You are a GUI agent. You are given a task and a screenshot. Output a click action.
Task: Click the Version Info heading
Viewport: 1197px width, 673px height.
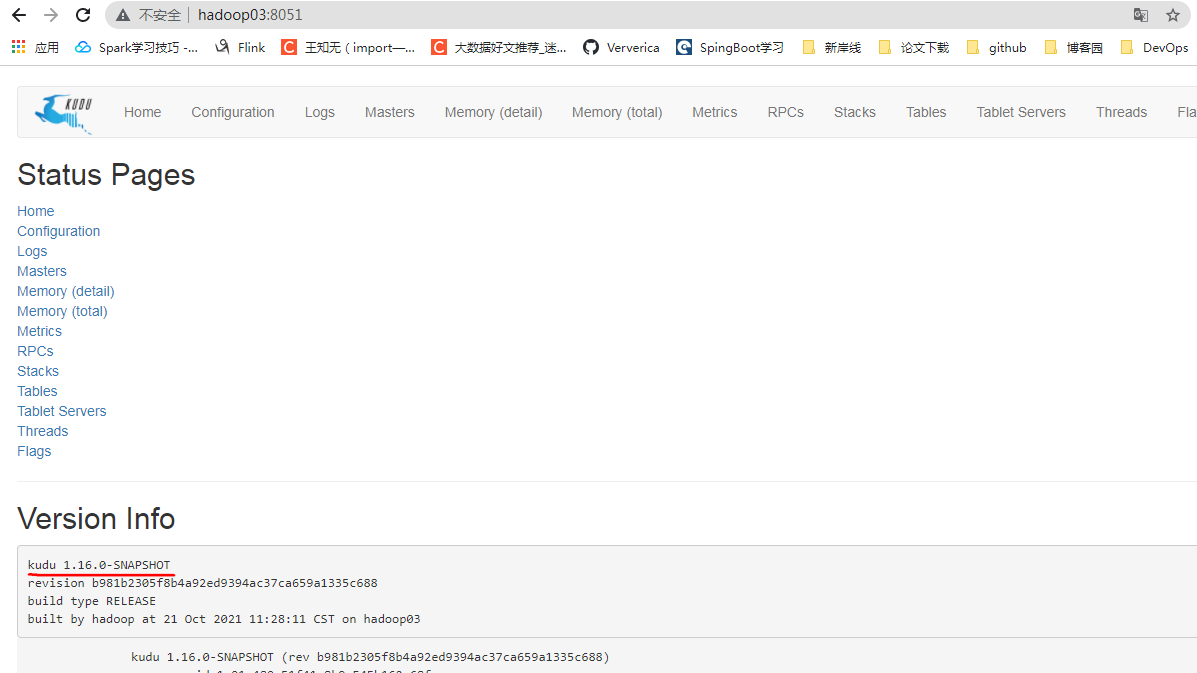[96, 519]
